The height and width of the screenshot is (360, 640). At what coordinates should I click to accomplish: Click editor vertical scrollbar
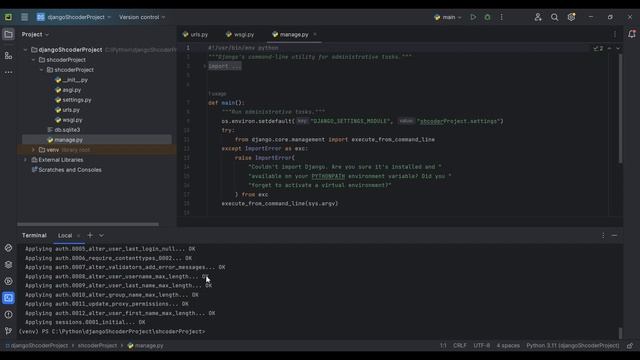click(620, 109)
